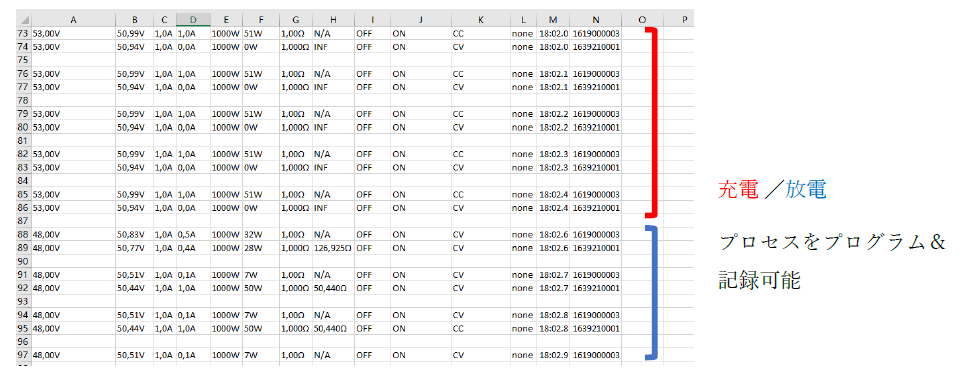The height and width of the screenshot is (373, 968).
Task: Click the red charging bracket
Action: coord(651,122)
